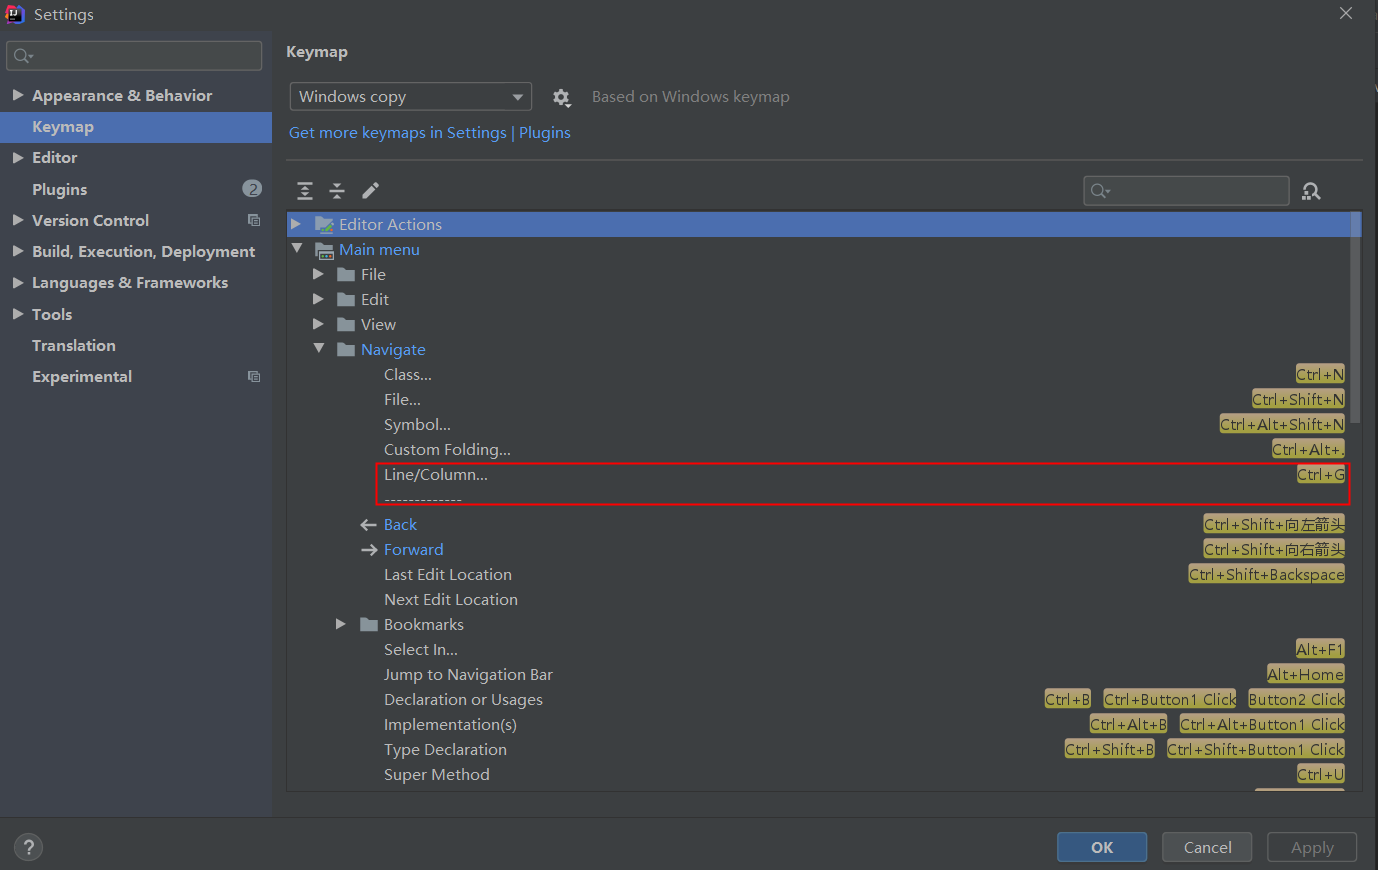1378x870 pixels.
Task: Click the Forward right-arrow icon
Action: (369, 550)
